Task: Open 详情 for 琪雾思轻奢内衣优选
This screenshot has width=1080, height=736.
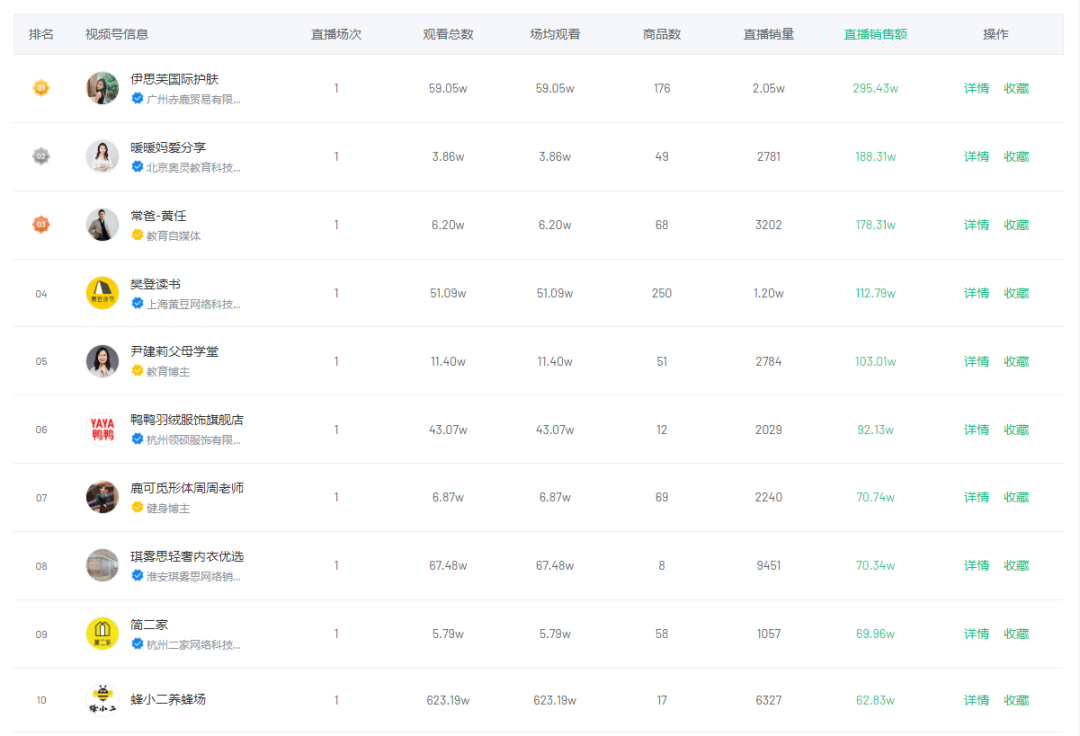Action: pyautogui.click(x=976, y=565)
